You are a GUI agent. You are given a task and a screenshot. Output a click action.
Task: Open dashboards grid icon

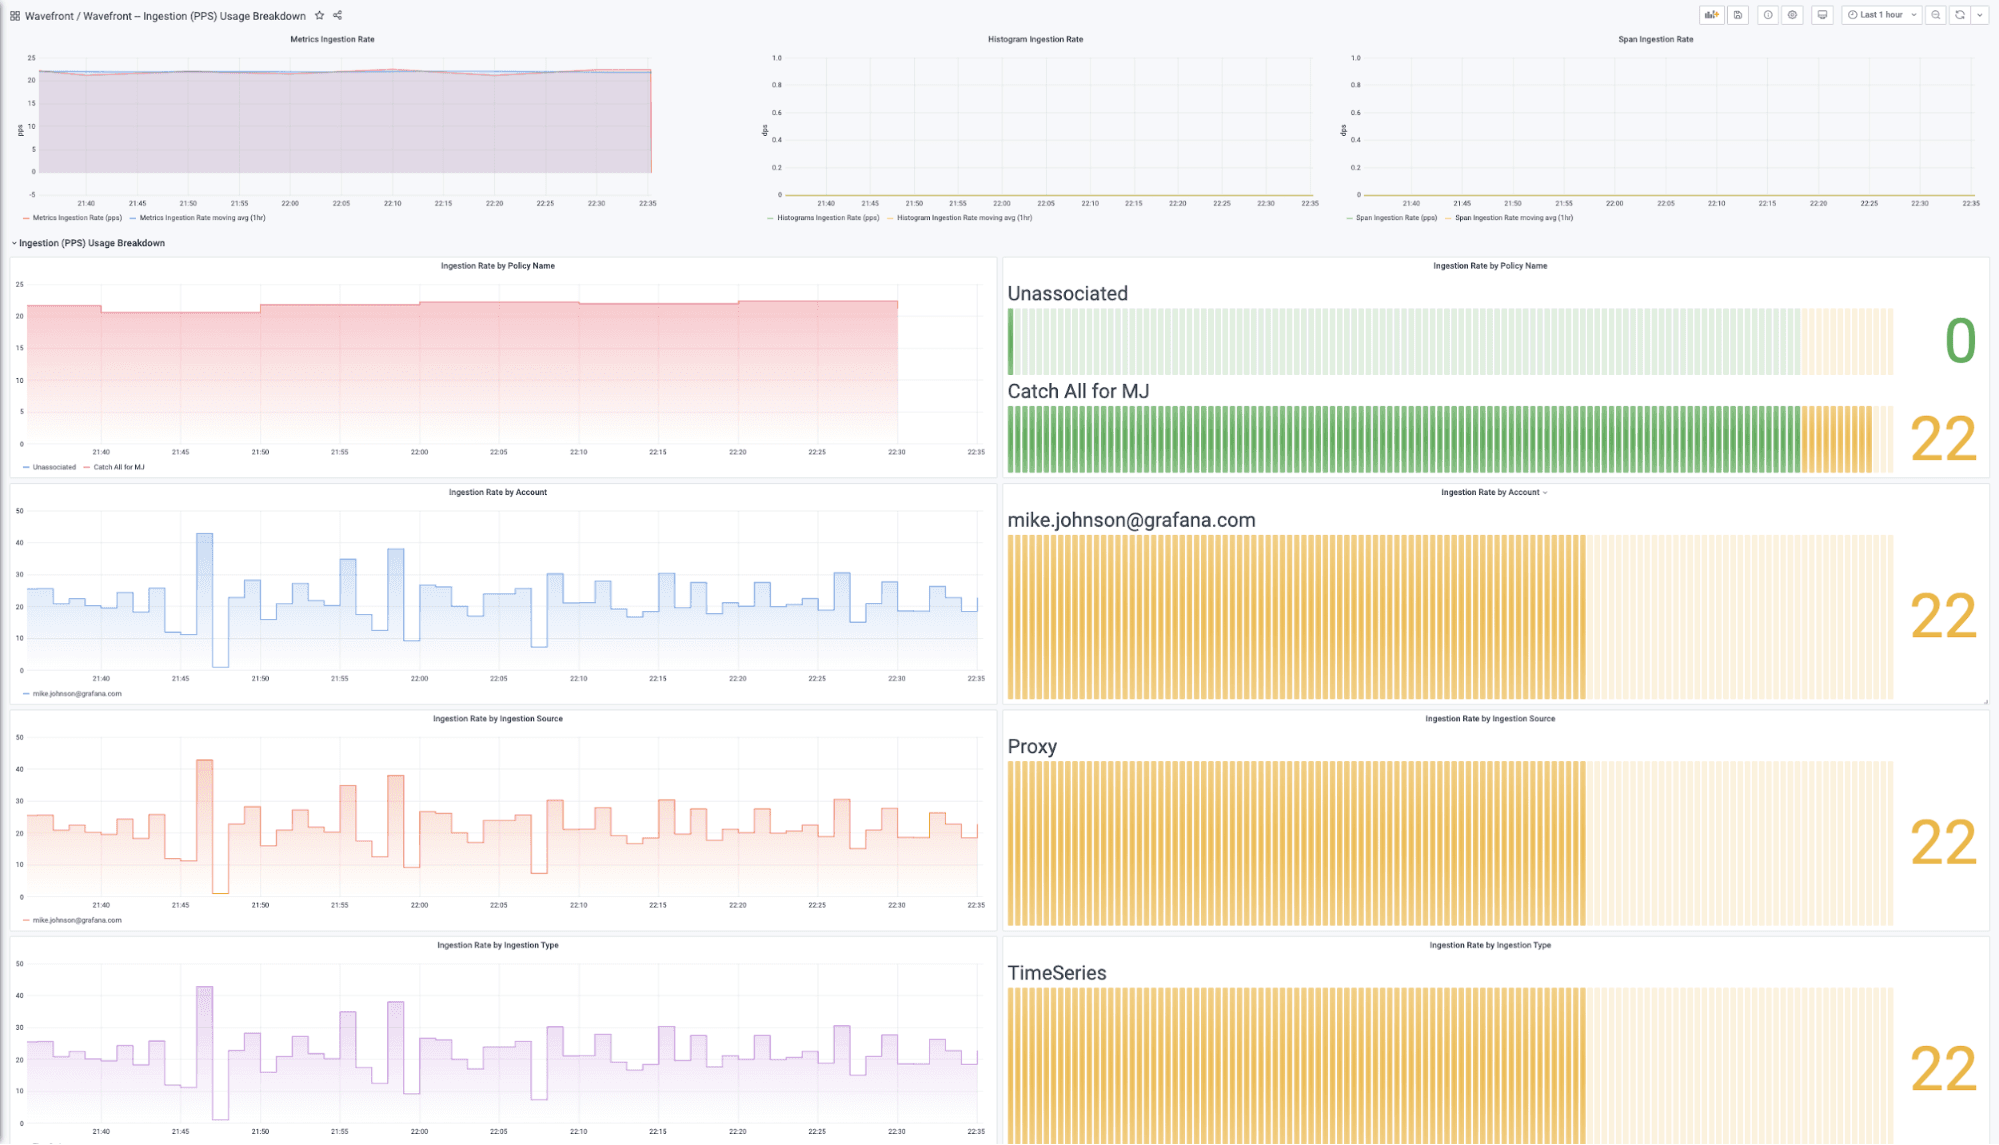15,16
